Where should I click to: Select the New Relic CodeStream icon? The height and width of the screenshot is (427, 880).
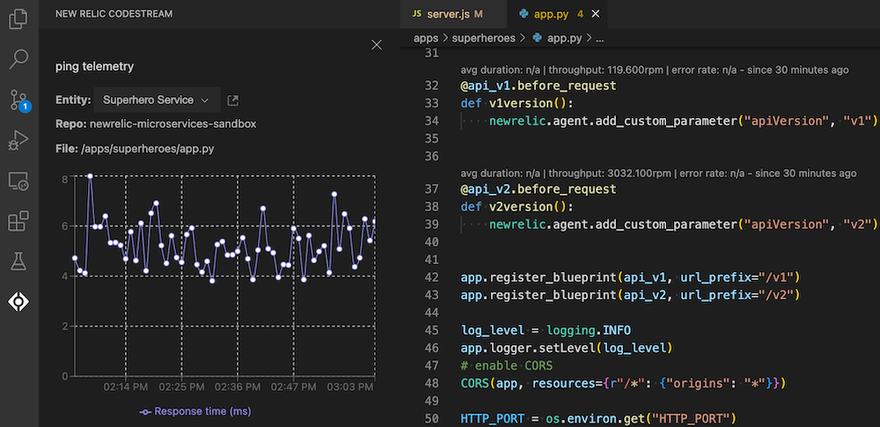point(18,301)
